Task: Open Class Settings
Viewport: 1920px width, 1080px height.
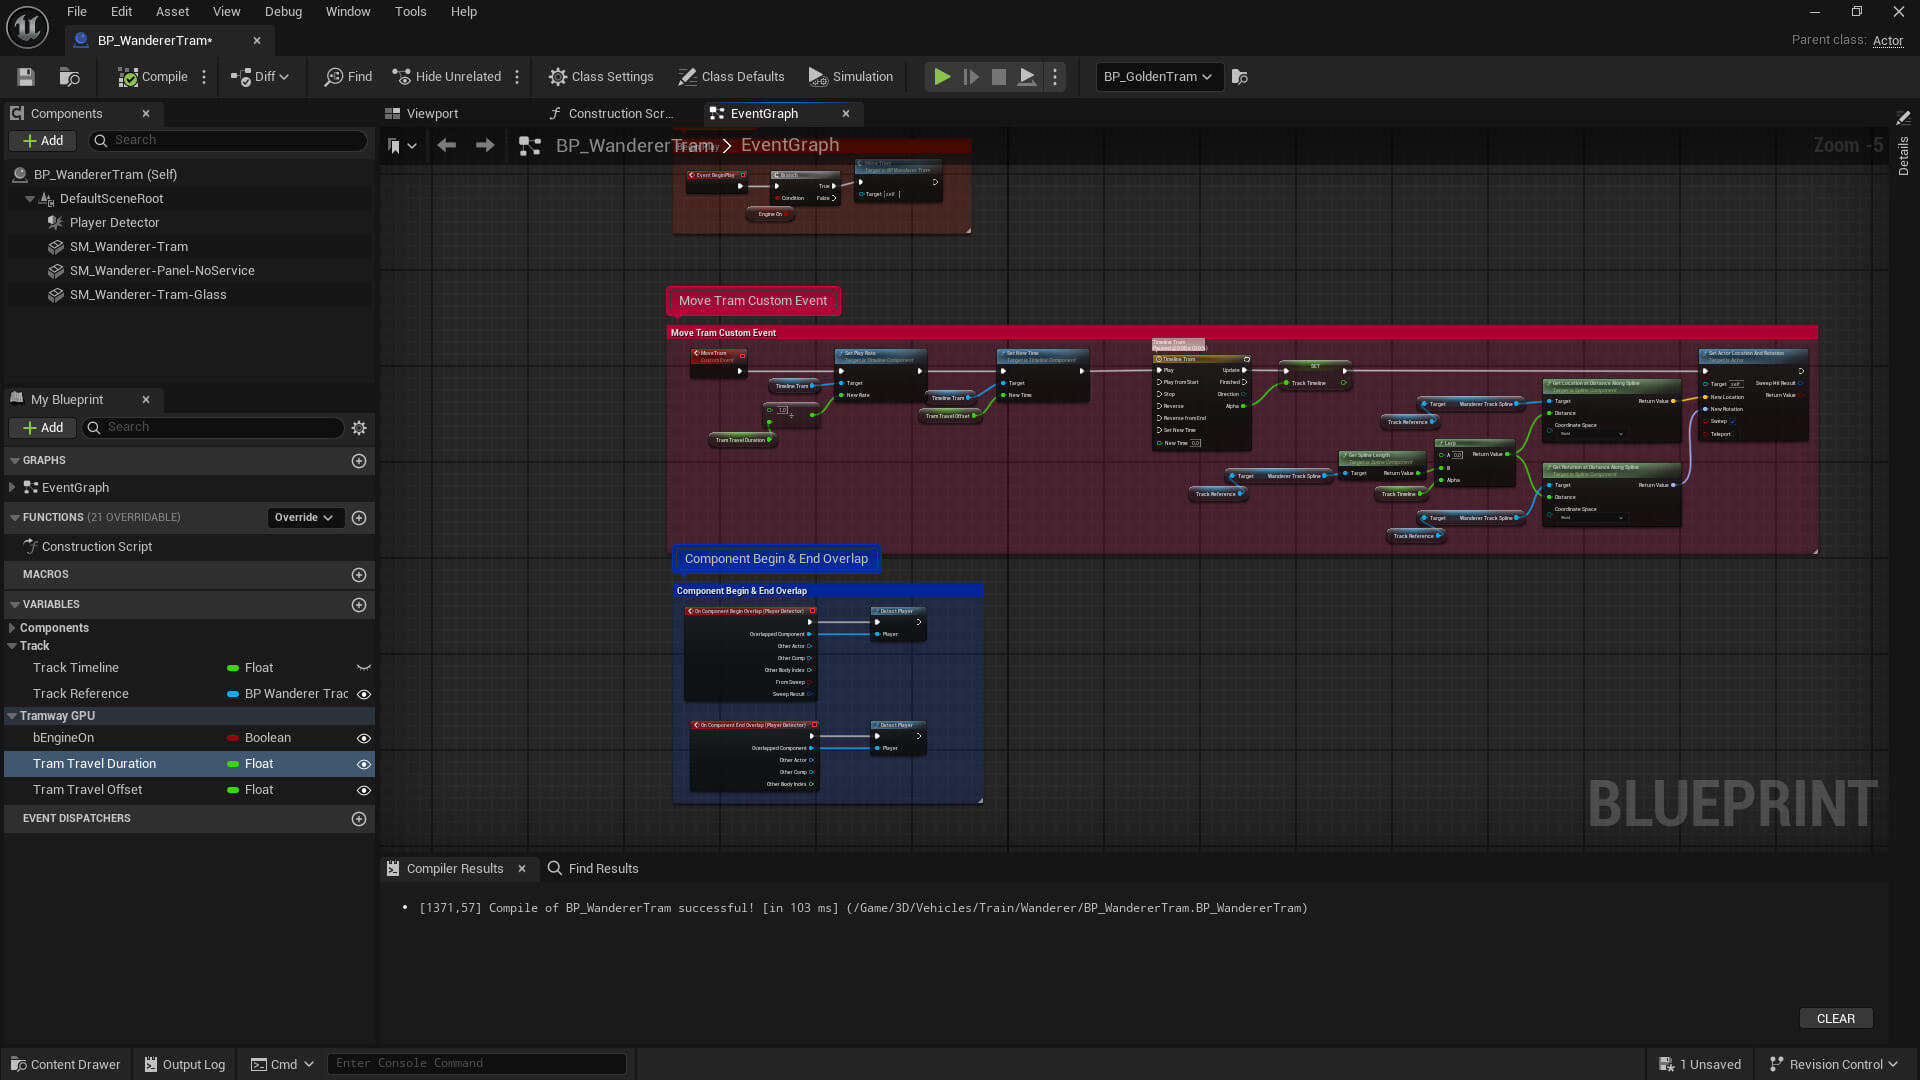Action: (x=600, y=76)
